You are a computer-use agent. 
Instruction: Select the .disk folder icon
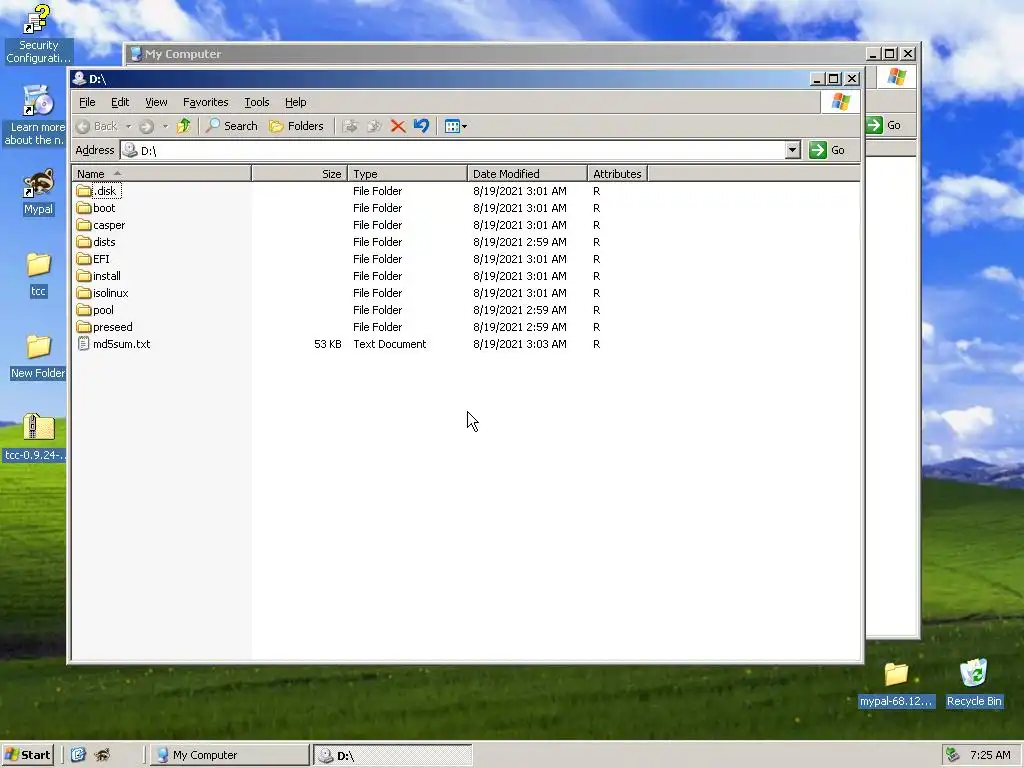84,191
